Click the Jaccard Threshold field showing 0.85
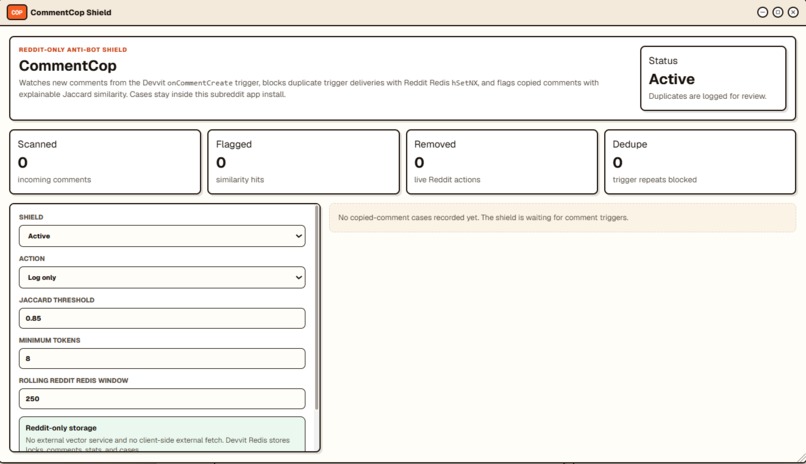The width and height of the screenshot is (806, 464). tap(162, 318)
